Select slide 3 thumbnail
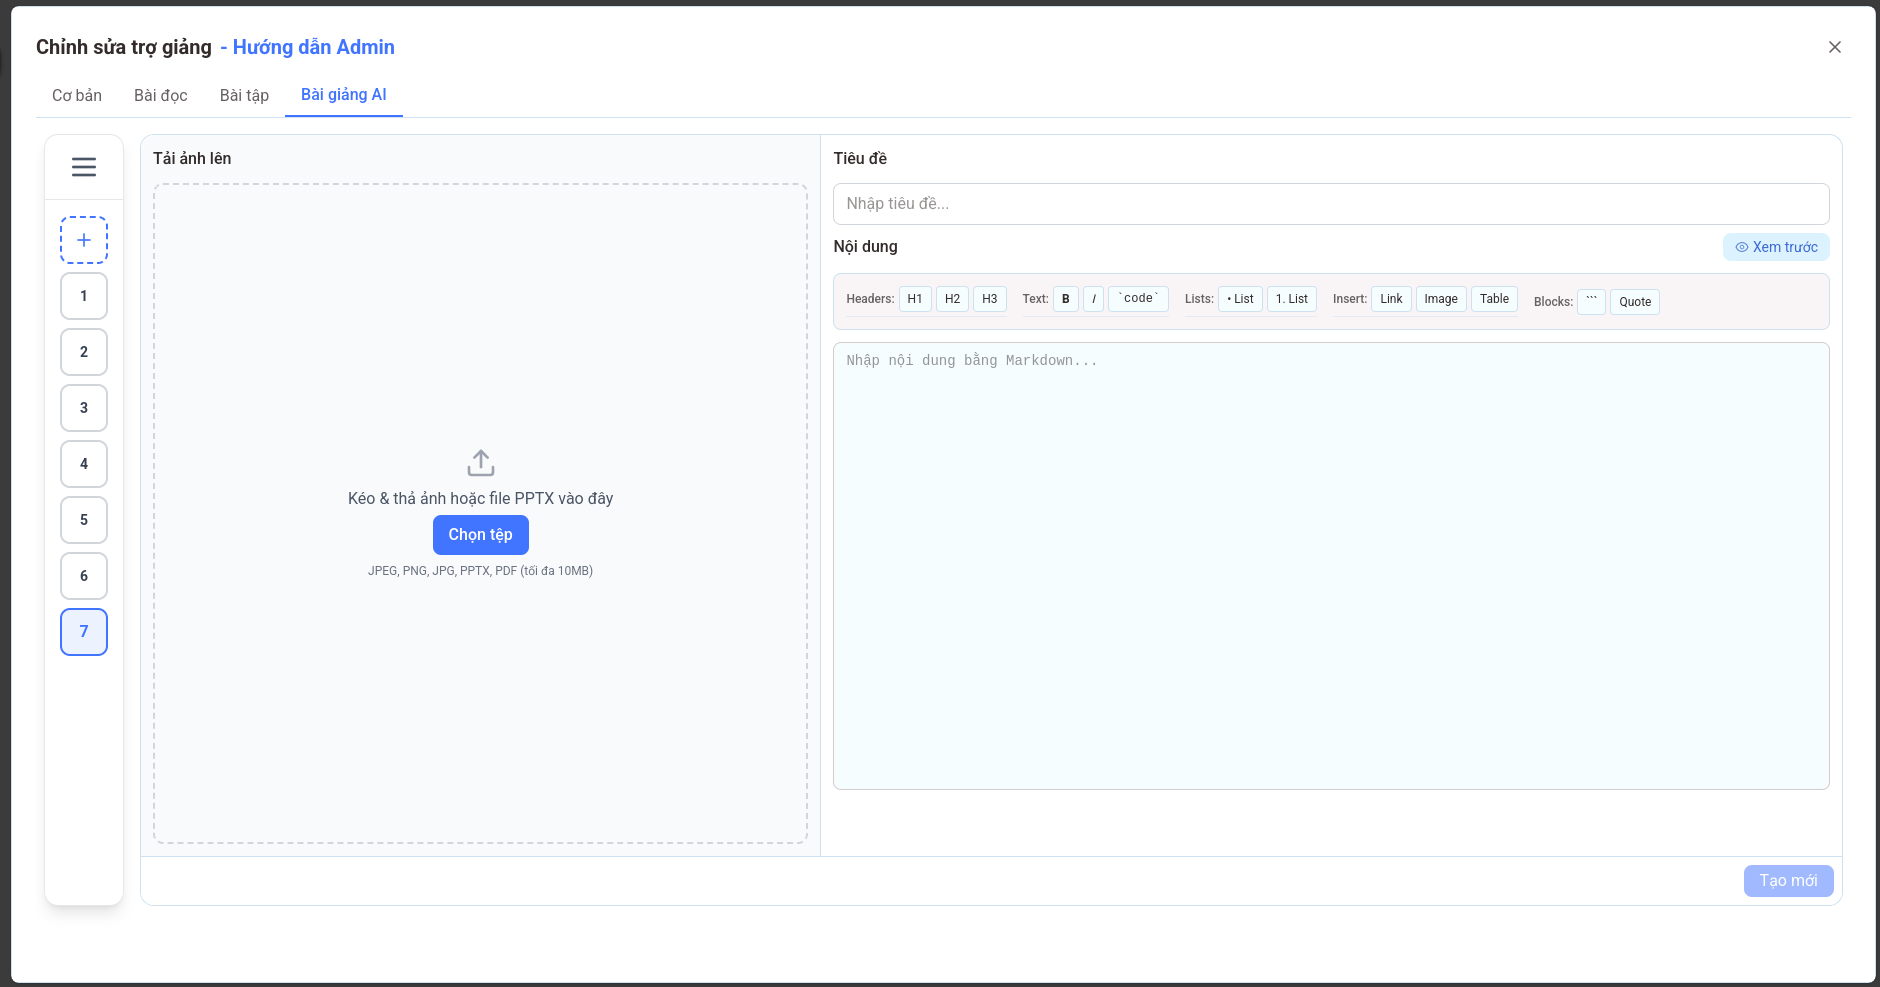 84,408
